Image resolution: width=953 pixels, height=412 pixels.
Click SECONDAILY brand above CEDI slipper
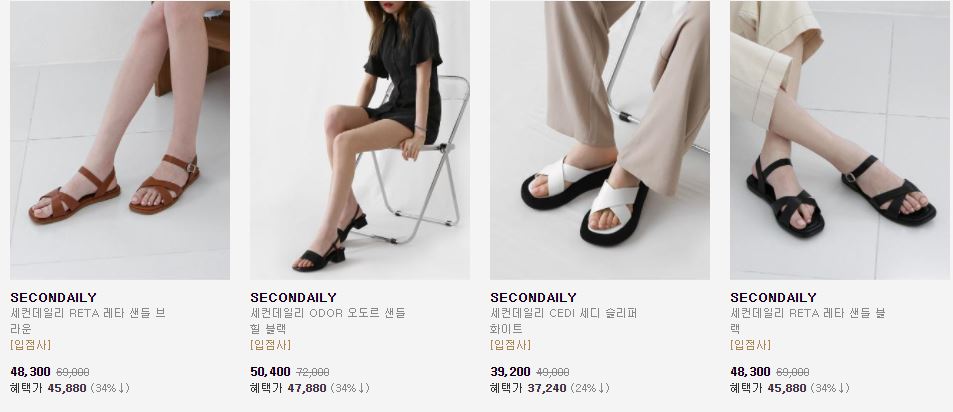coord(534,297)
